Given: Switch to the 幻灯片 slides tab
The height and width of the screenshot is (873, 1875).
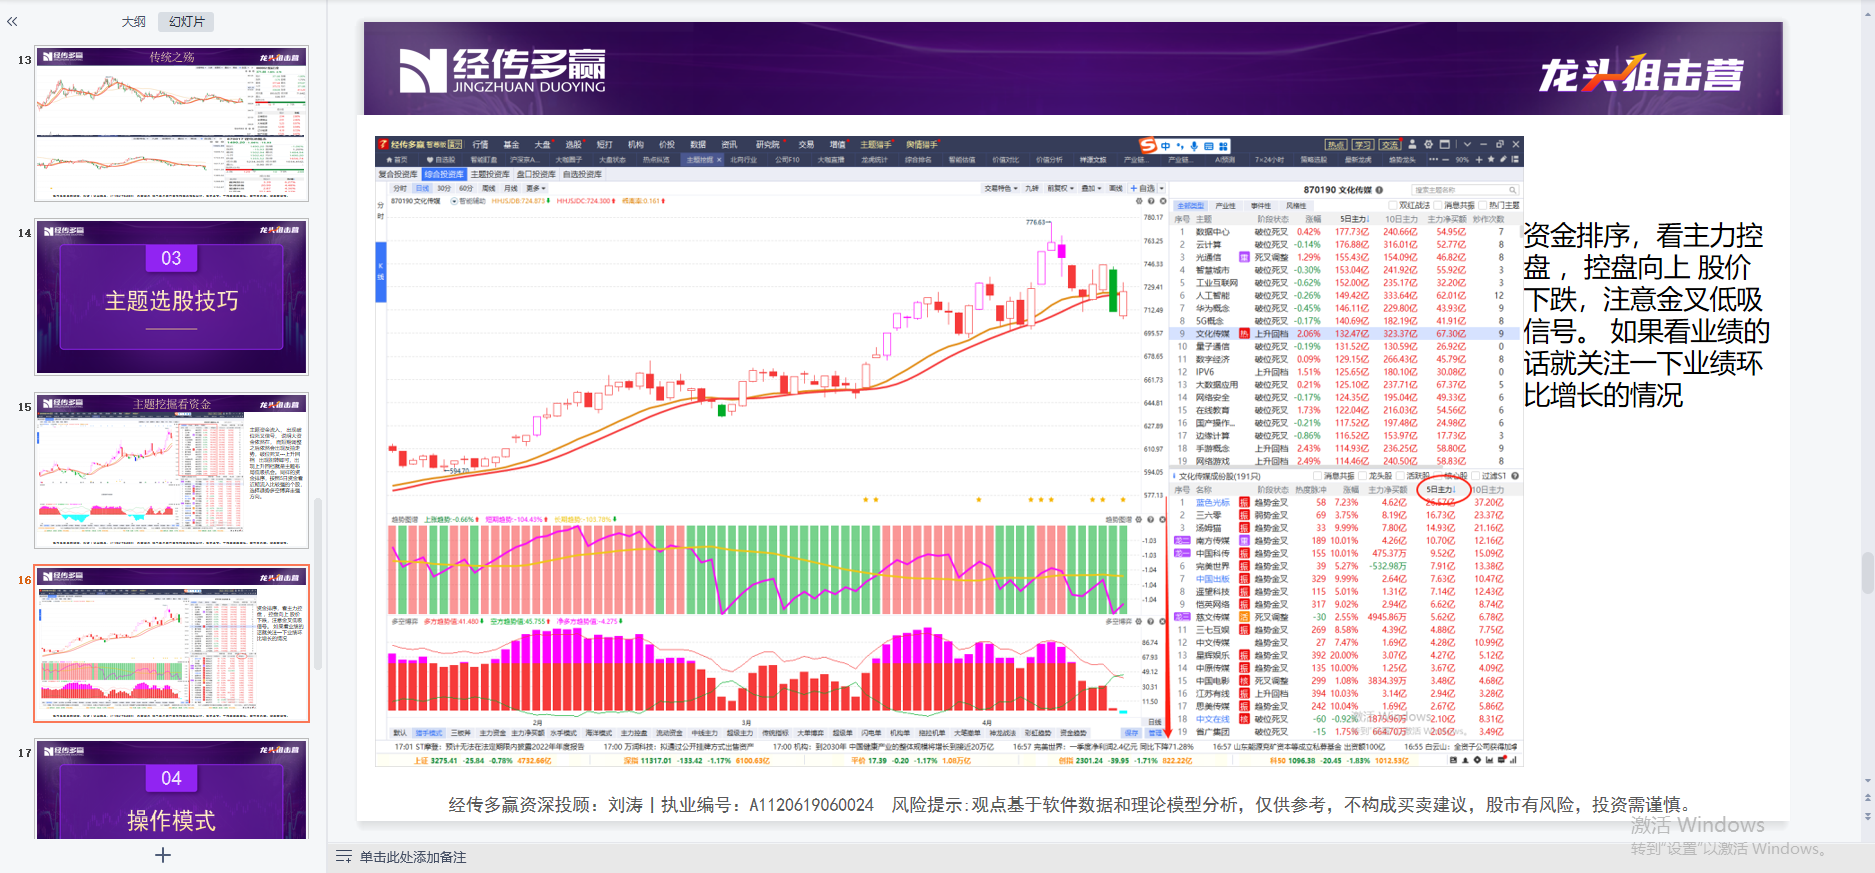Looking at the screenshot, I should (187, 21).
